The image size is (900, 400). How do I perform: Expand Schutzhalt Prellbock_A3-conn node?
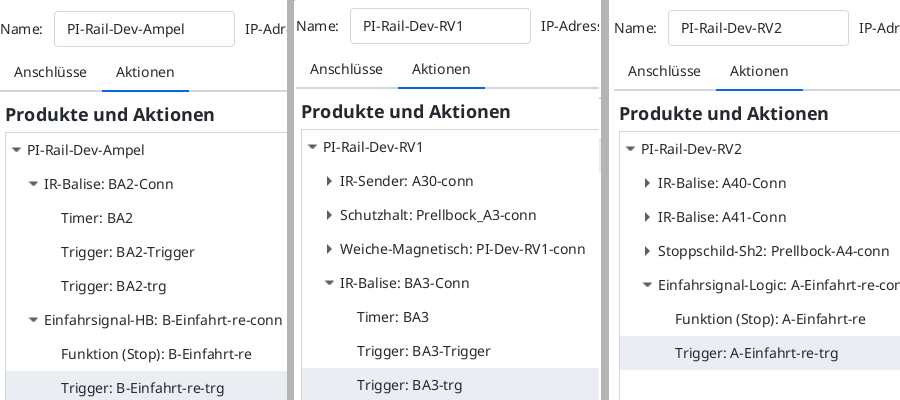[x=329, y=215]
